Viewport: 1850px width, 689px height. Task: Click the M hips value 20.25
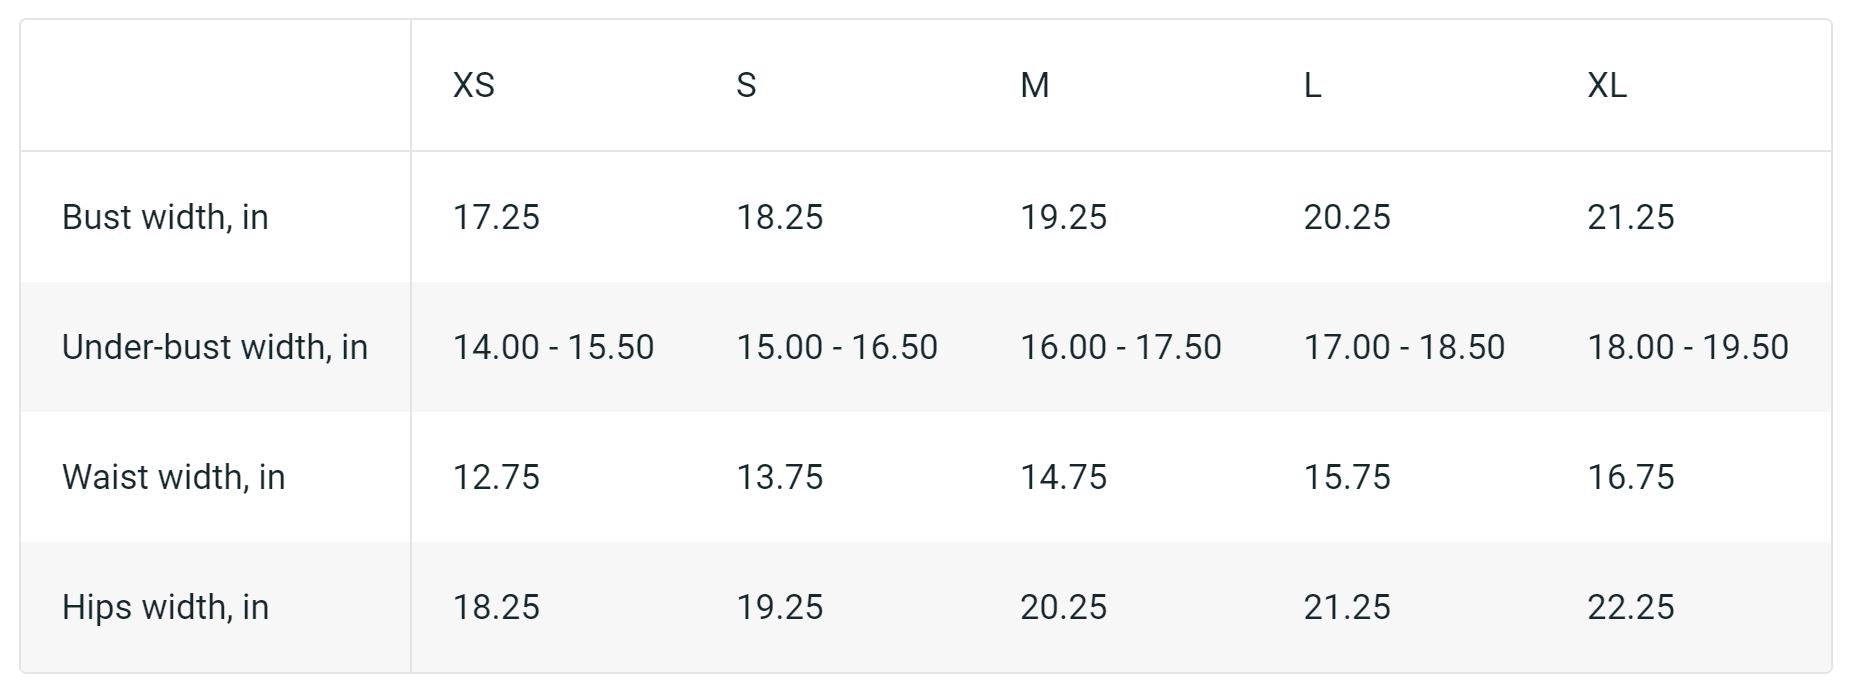click(x=1064, y=607)
